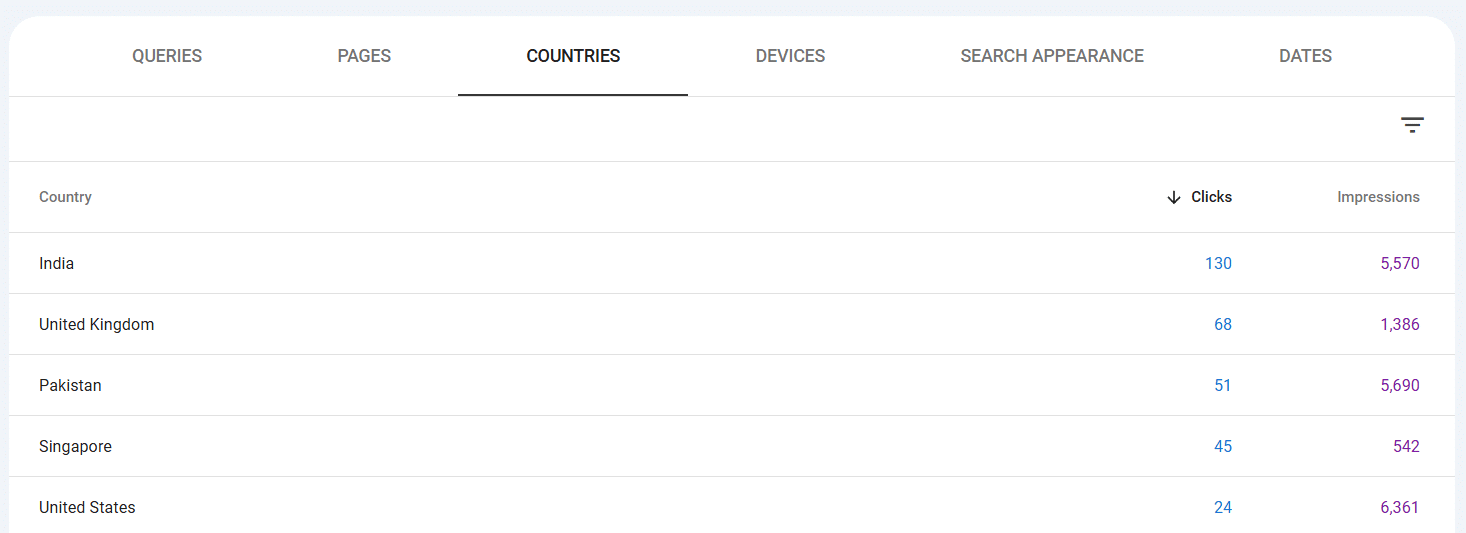Select the United States row
Viewport: 1466px width, 533px height.
732,506
